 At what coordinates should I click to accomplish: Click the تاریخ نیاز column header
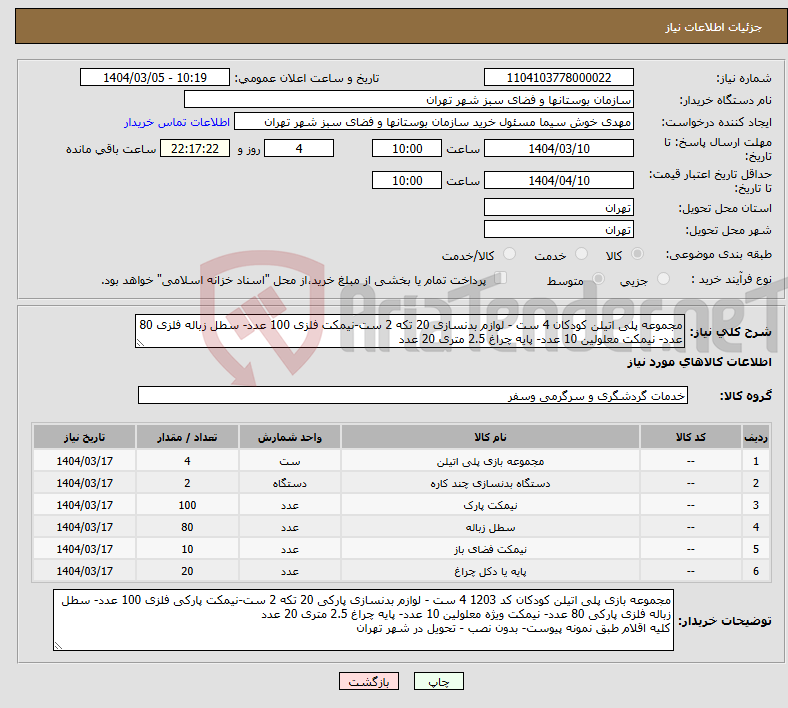[84, 437]
